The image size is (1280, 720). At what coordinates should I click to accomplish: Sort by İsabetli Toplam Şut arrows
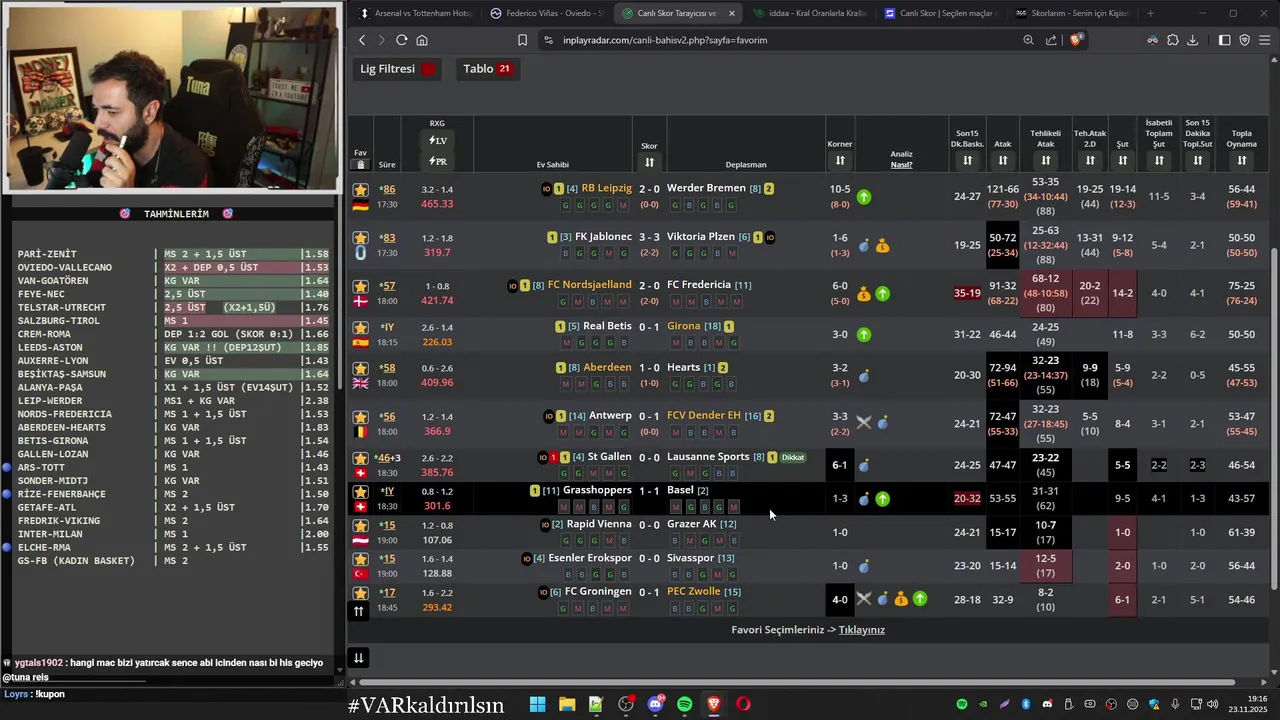click(1159, 160)
